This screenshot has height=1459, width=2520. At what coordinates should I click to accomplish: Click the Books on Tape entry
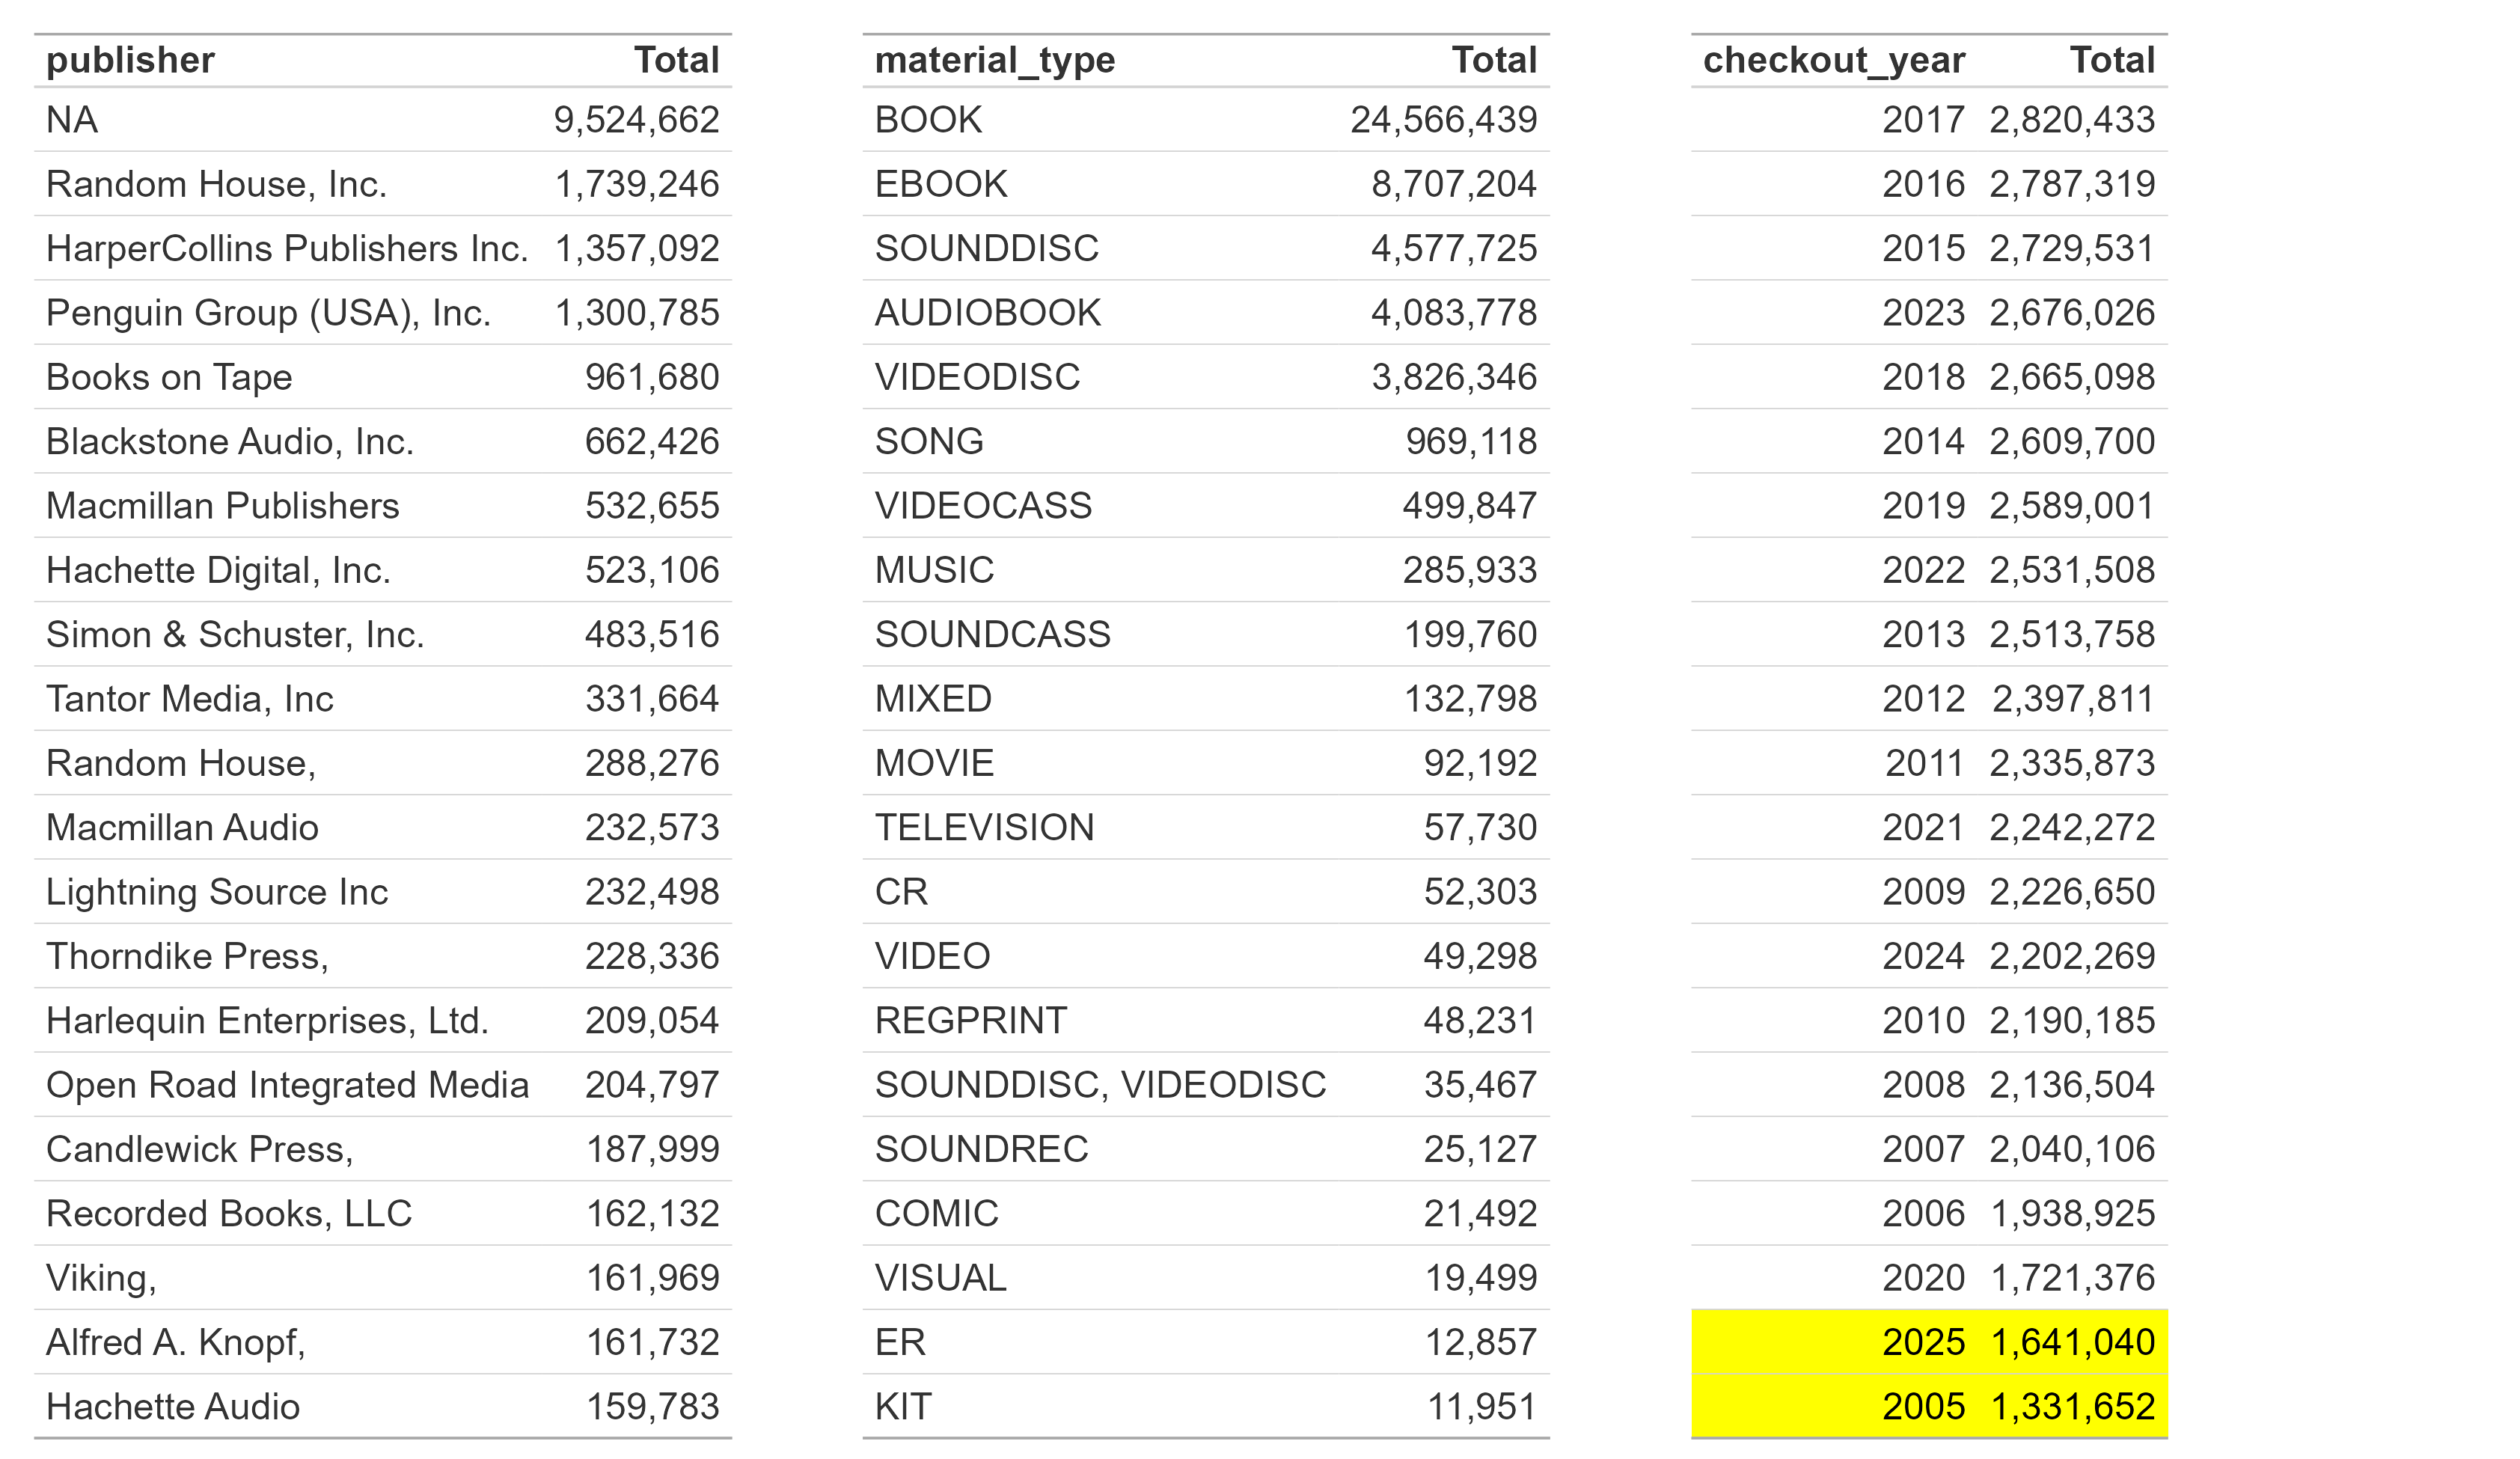point(169,377)
